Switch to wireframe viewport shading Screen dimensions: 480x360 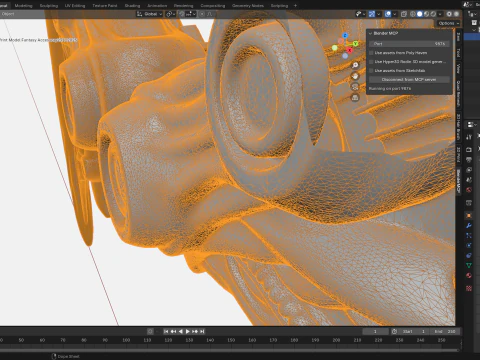tap(413, 14)
